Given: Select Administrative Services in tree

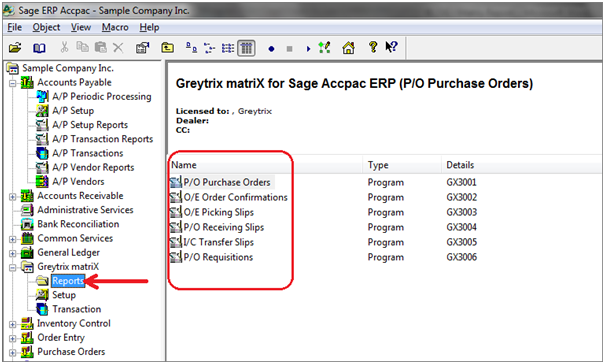Looking at the screenshot, I should (x=85, y=210).
